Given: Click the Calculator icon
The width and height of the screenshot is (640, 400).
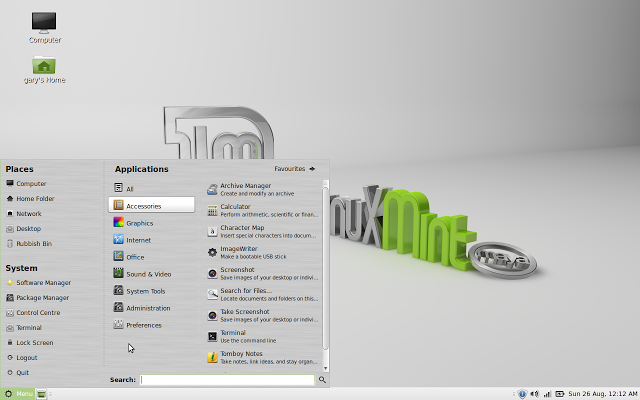Looking at the screenshot, I should (x=212, y=210).
